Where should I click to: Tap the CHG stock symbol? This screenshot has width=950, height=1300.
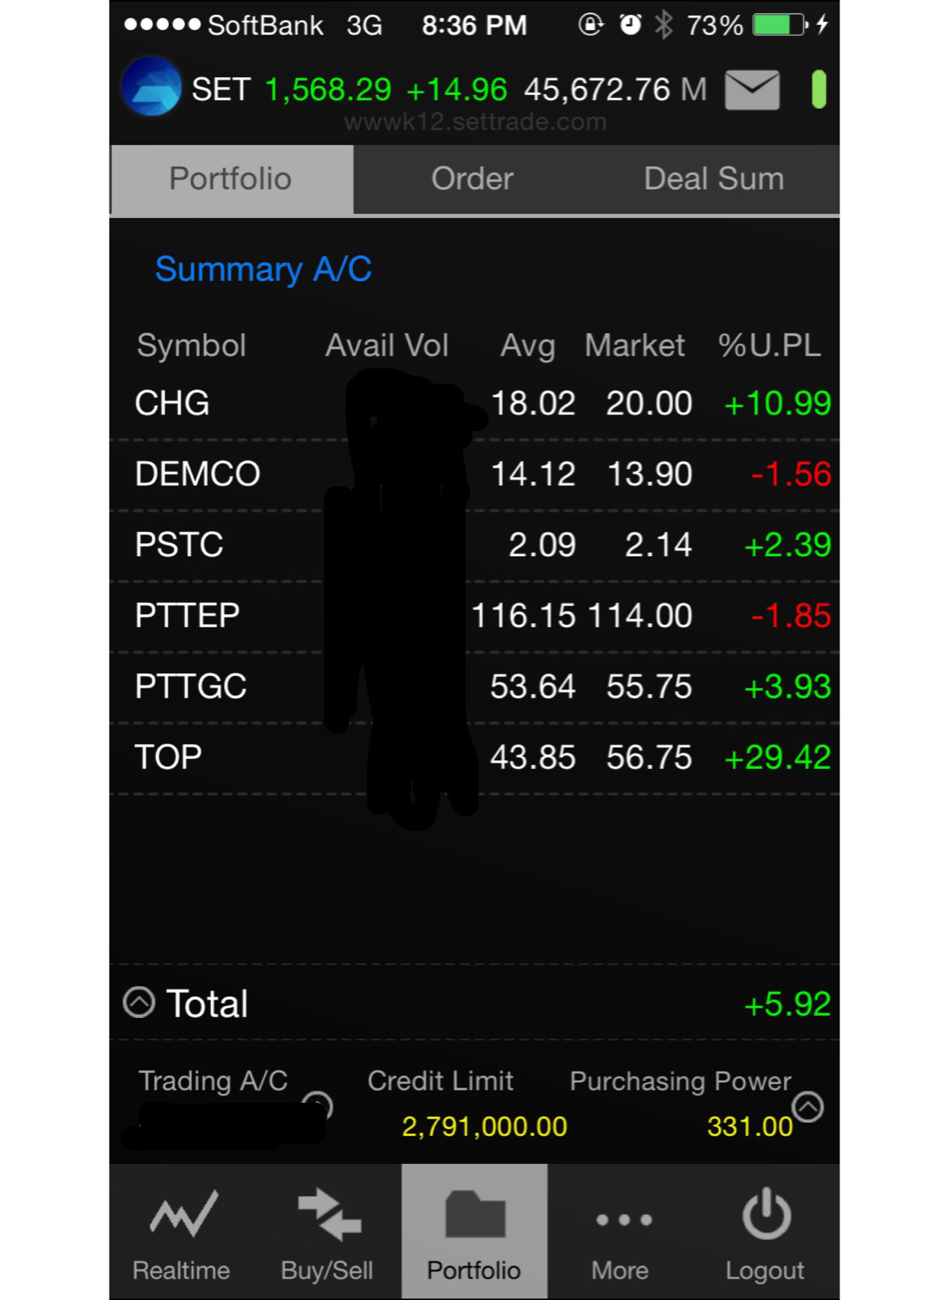click(x=172, y=403)
